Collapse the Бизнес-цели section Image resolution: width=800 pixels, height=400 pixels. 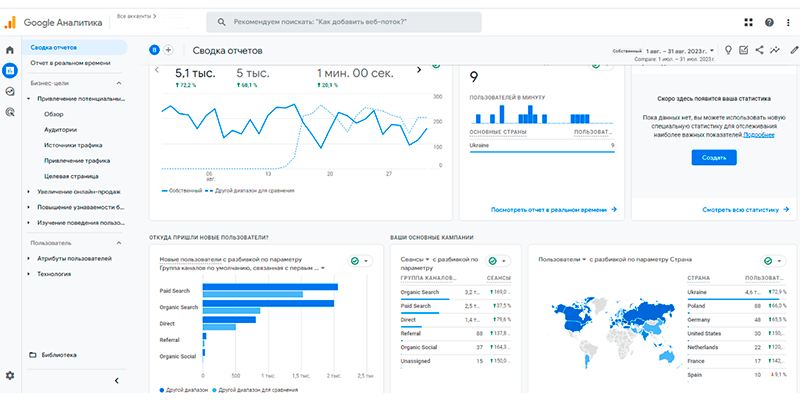coord(119,83)
